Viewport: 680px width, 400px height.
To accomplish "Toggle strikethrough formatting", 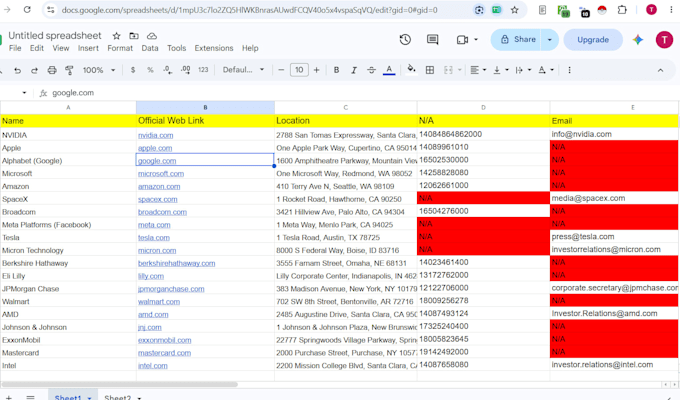I will [x=371, y=70].
